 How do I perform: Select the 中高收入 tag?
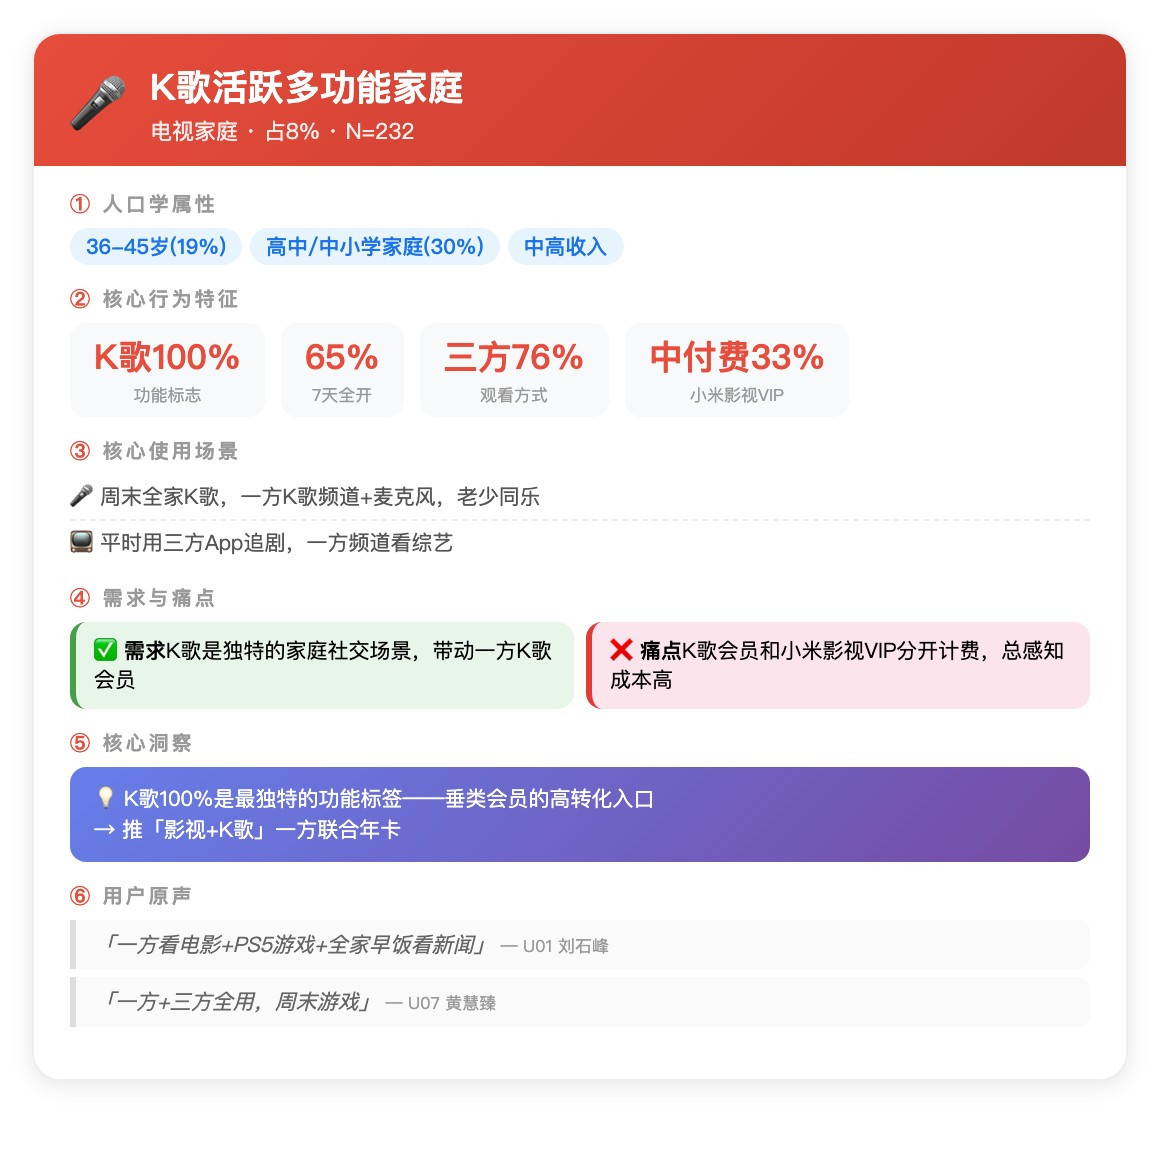566,246
